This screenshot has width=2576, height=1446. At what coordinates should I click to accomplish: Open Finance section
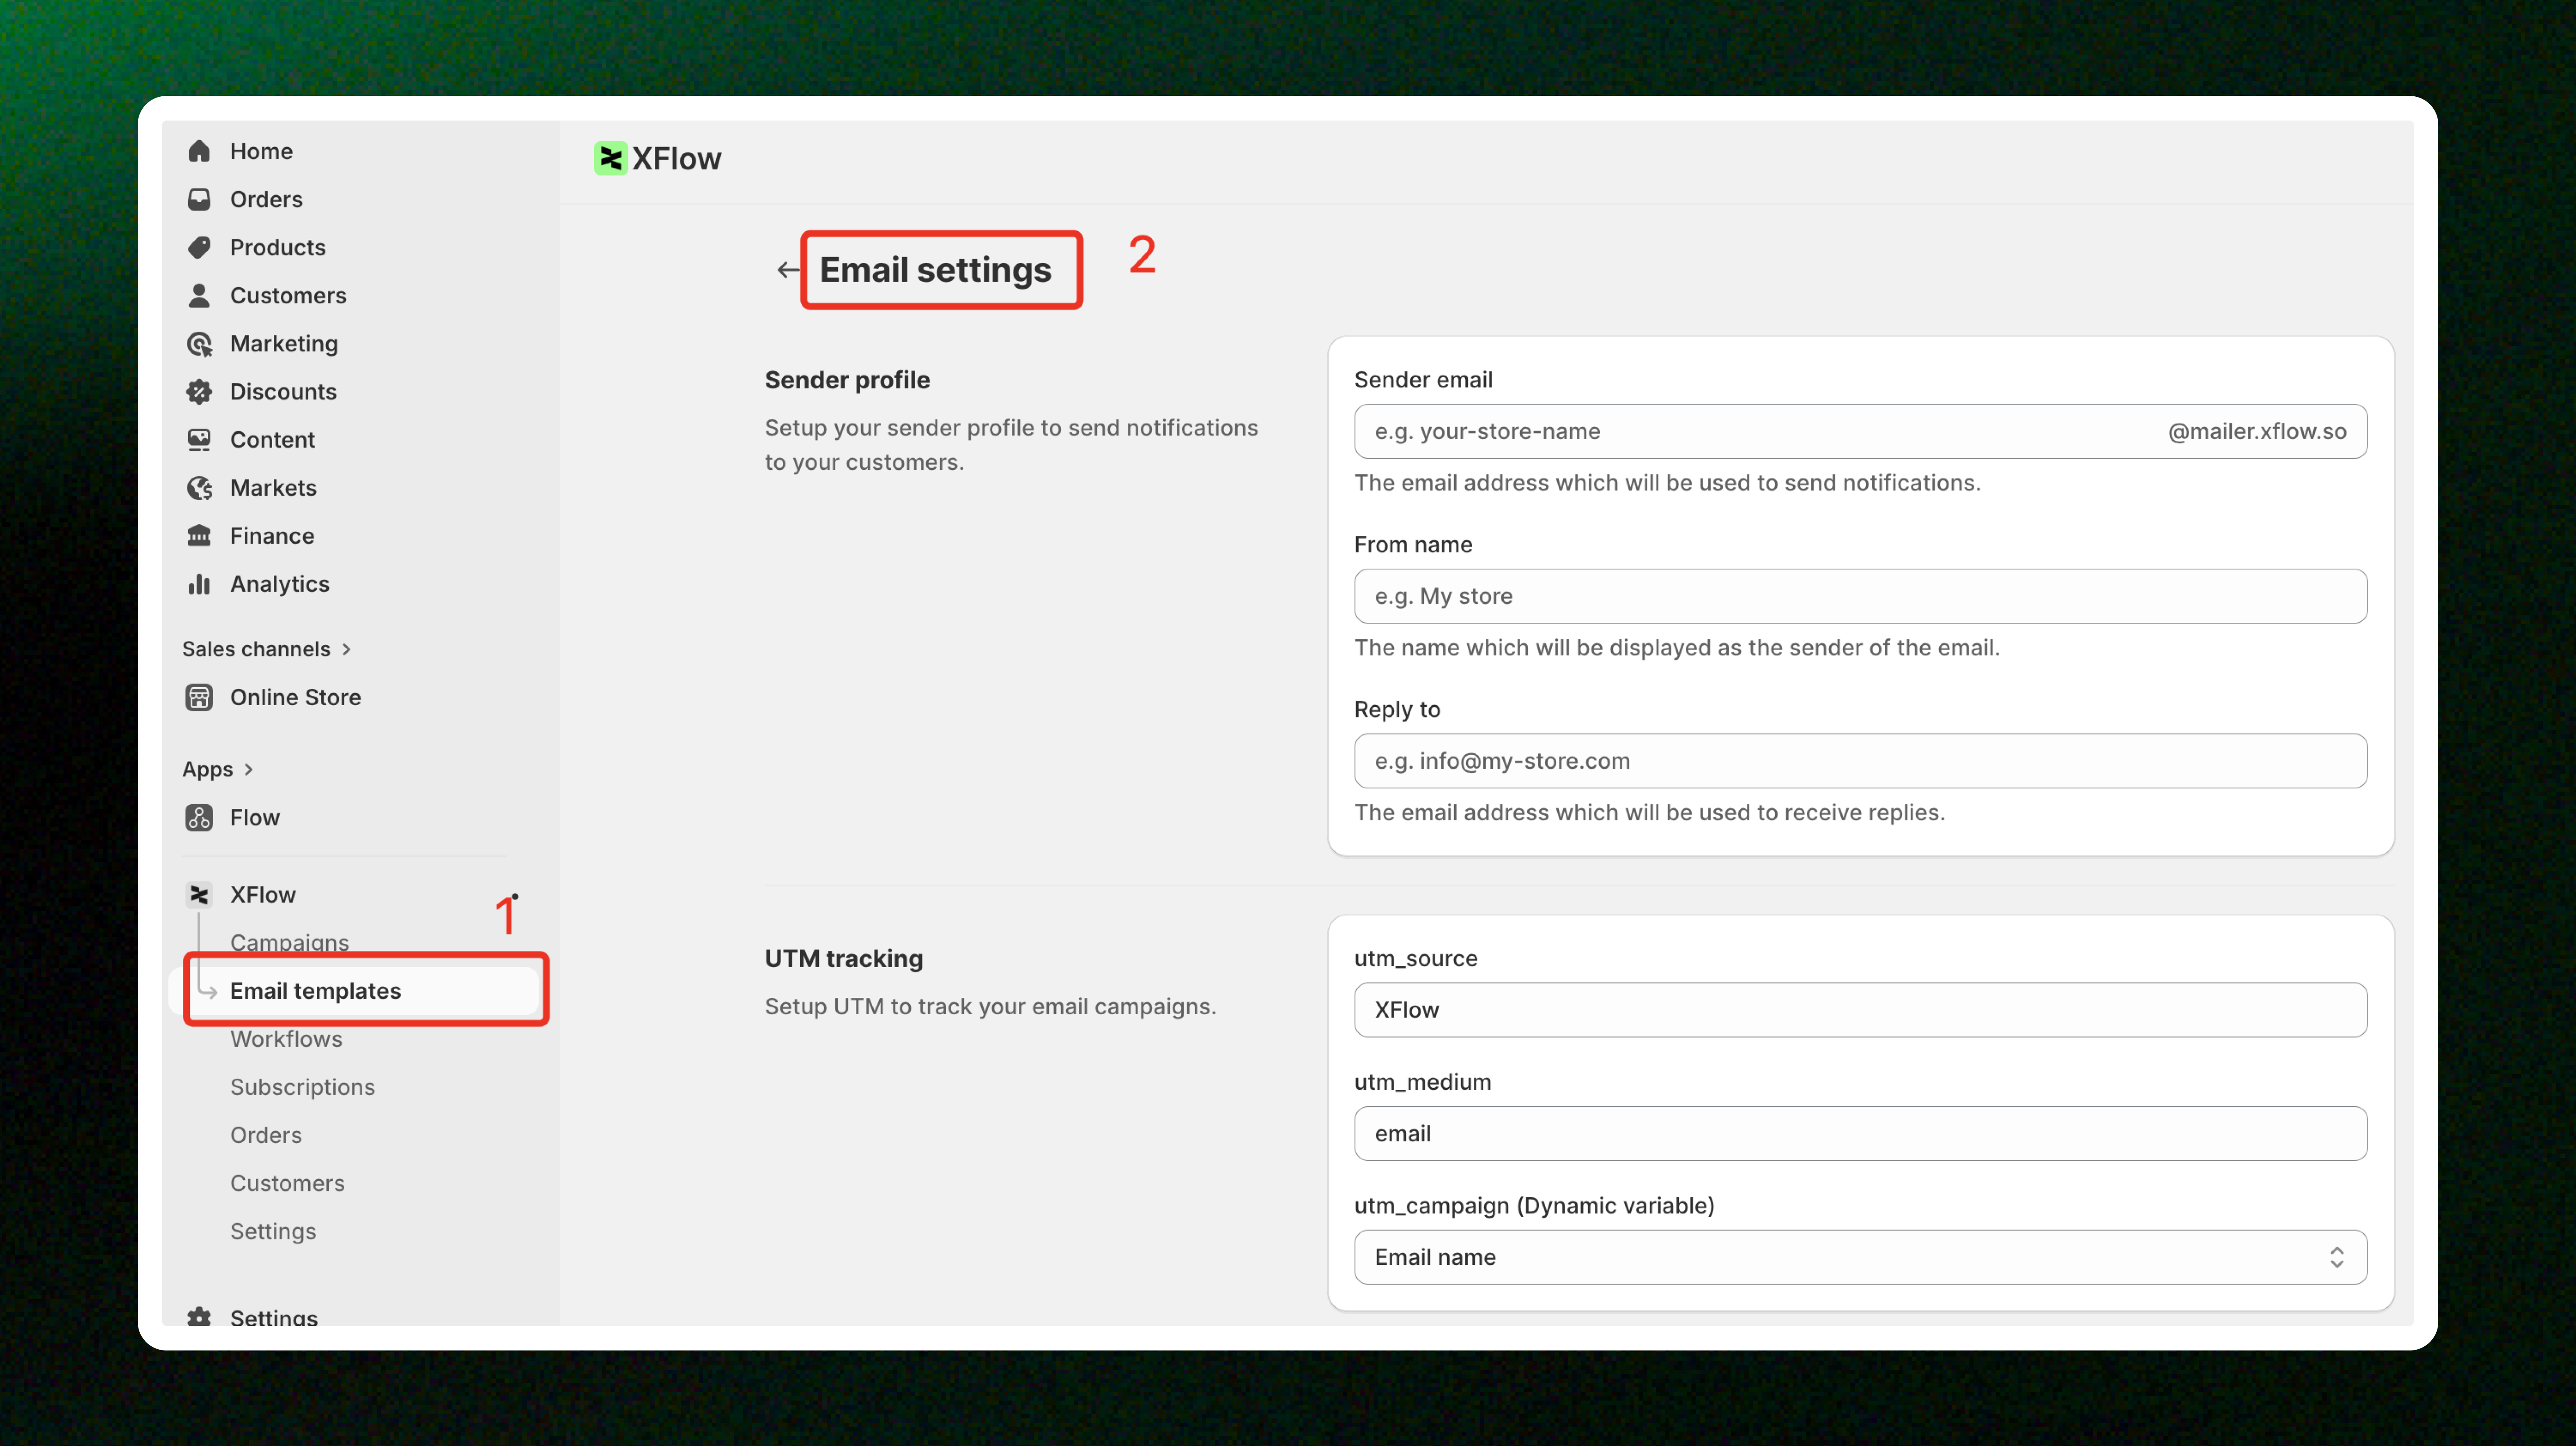point(272,535)
